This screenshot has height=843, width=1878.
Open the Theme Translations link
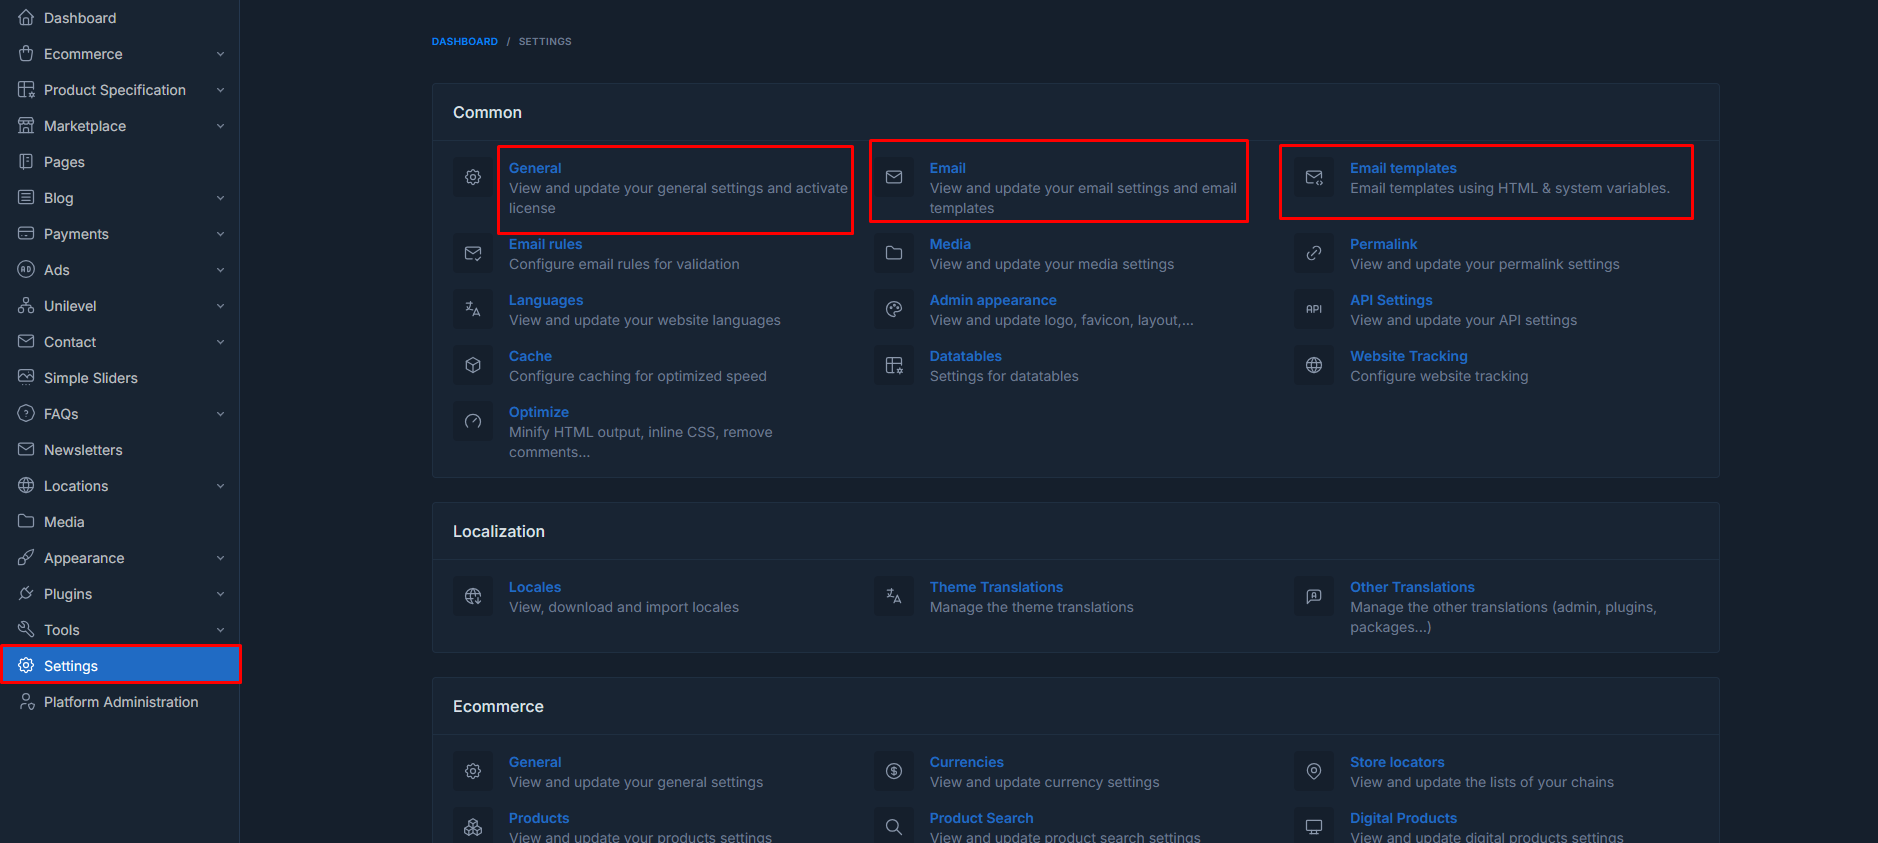(x=996, y=587)
